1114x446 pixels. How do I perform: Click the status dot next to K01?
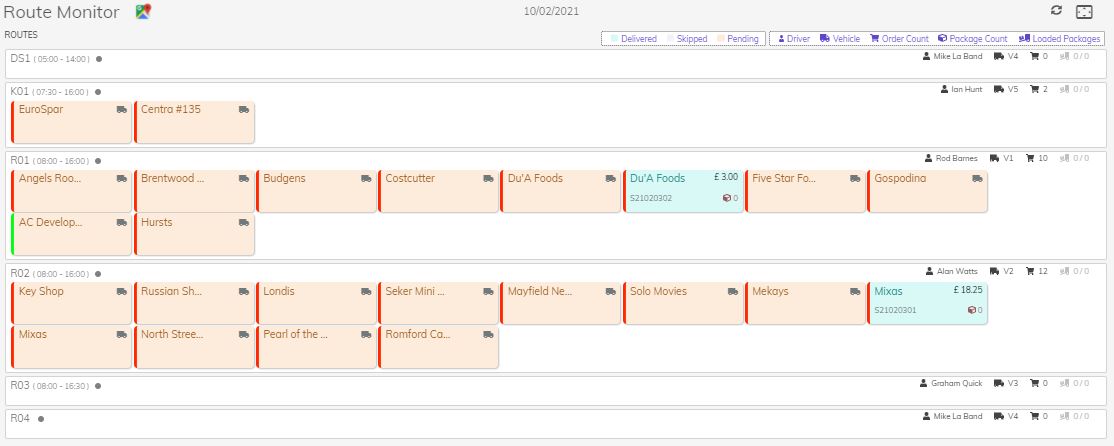click(x=97, y=92)
